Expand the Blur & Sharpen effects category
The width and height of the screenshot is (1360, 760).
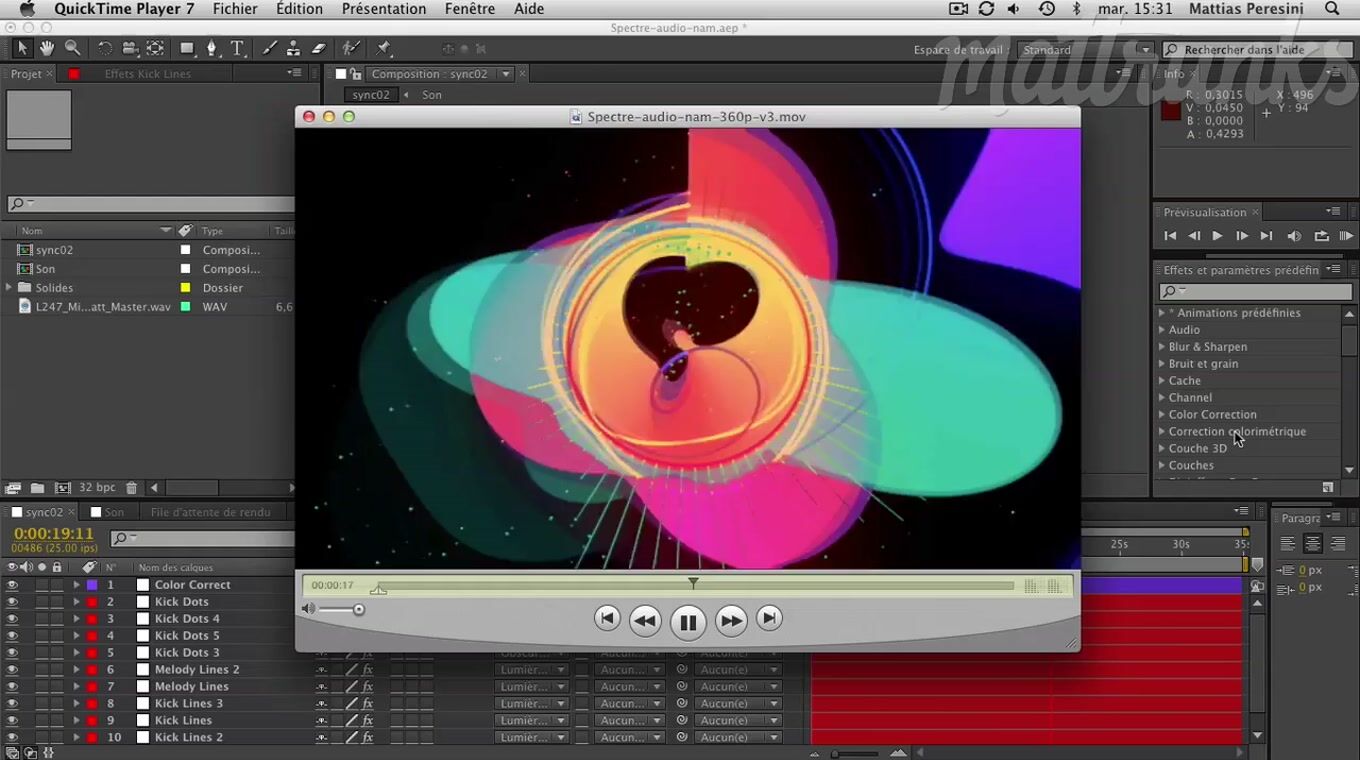[1162, 347]
